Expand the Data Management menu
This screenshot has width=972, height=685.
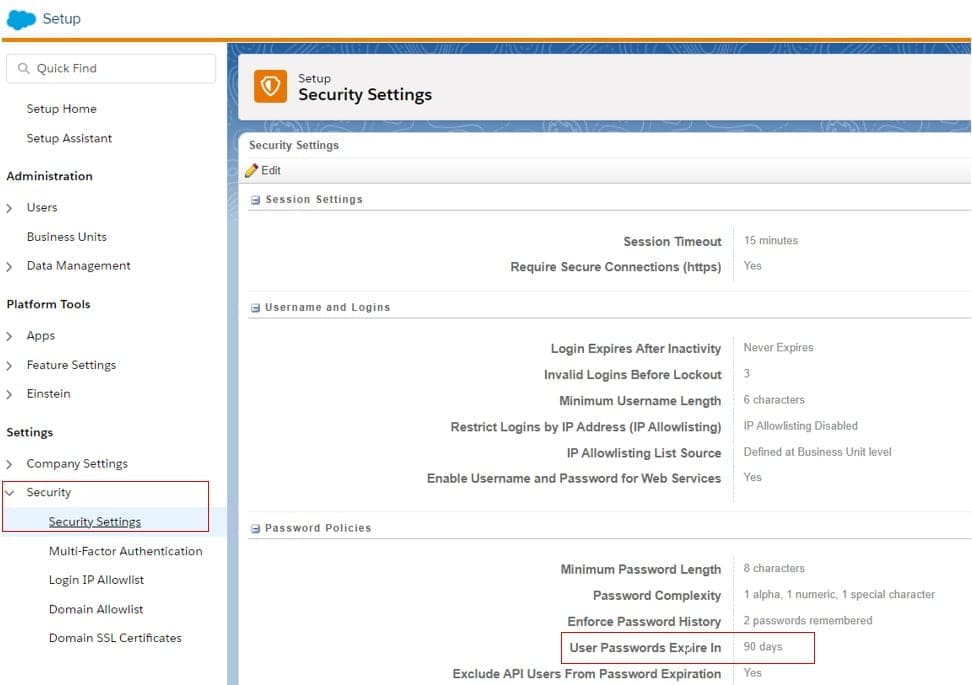click(x=10, y=266)
